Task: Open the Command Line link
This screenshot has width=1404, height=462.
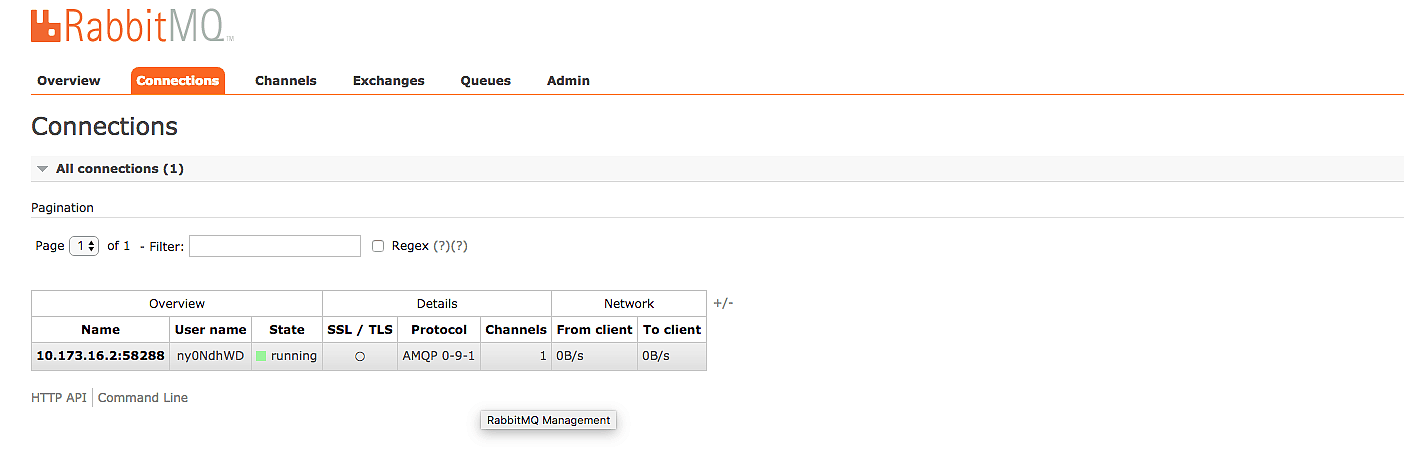Action: [x=143, y=398]
